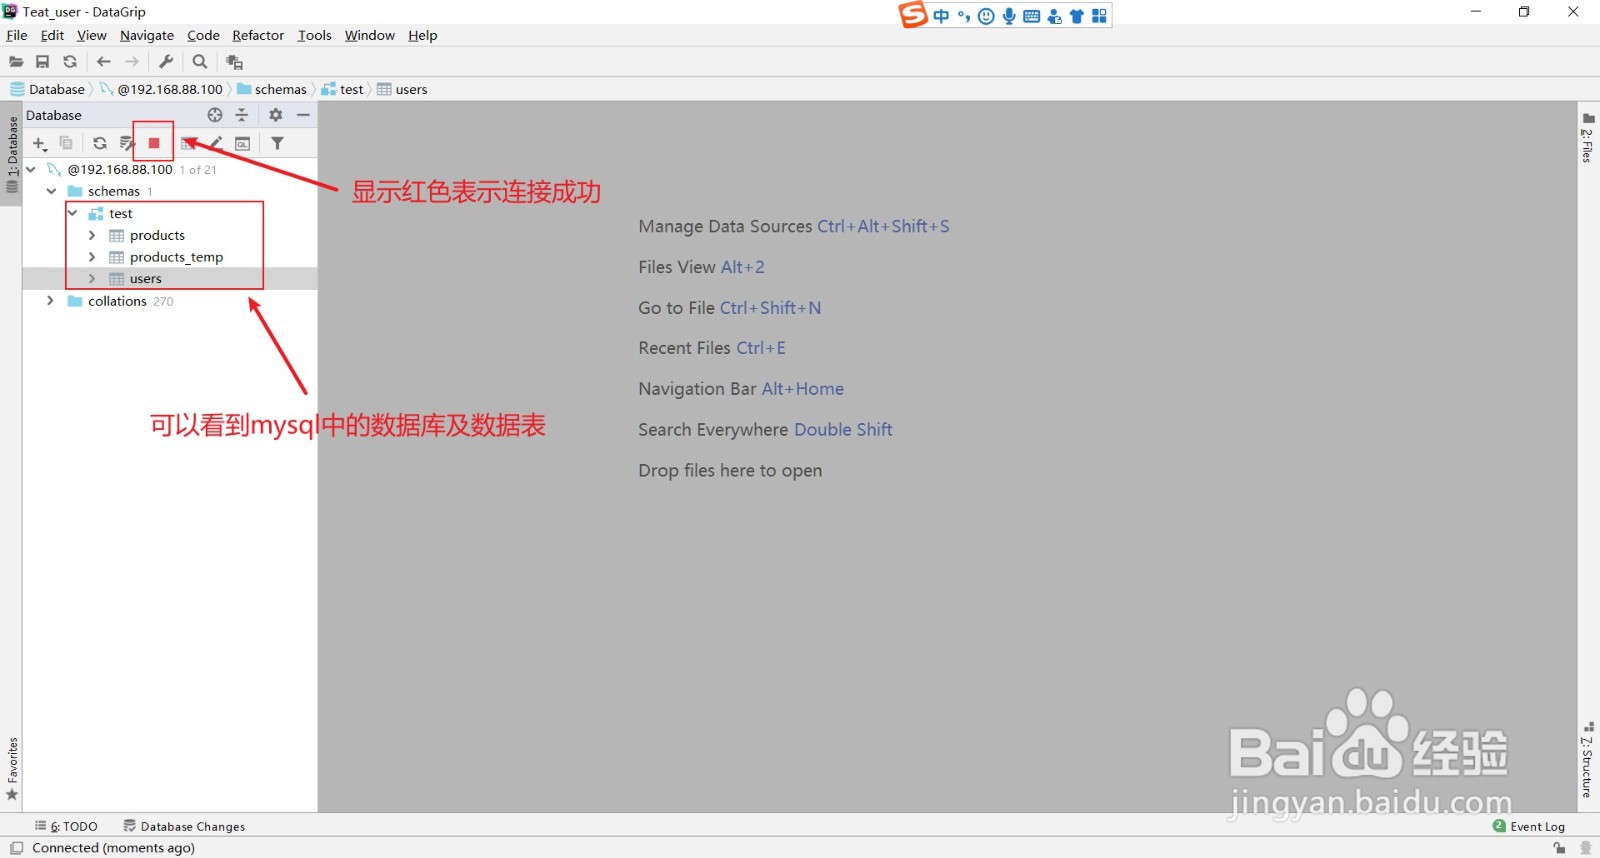Expand the collations folder node
This screenshot has height=858, width=1600.
click(x=50, y=300)
